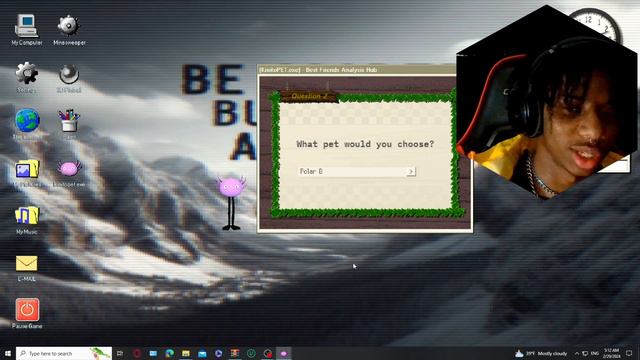This screenshot has width=640, height=360.
Task: Click the 'Type here to search' box
Action: point(64,353)
